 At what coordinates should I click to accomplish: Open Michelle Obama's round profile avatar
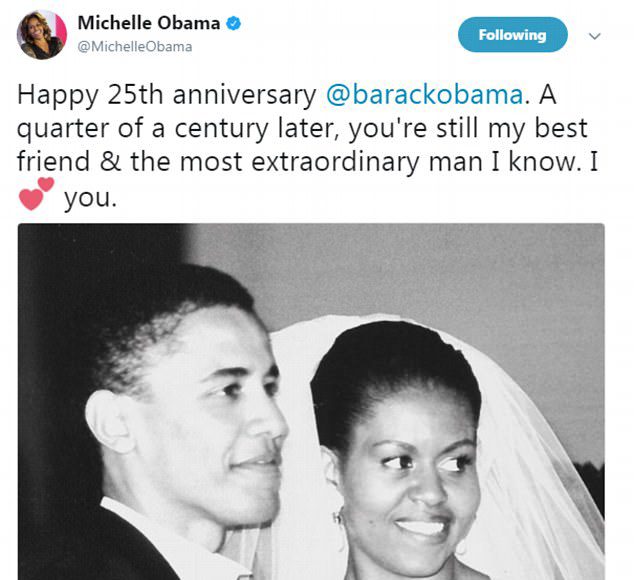(42, 35)
